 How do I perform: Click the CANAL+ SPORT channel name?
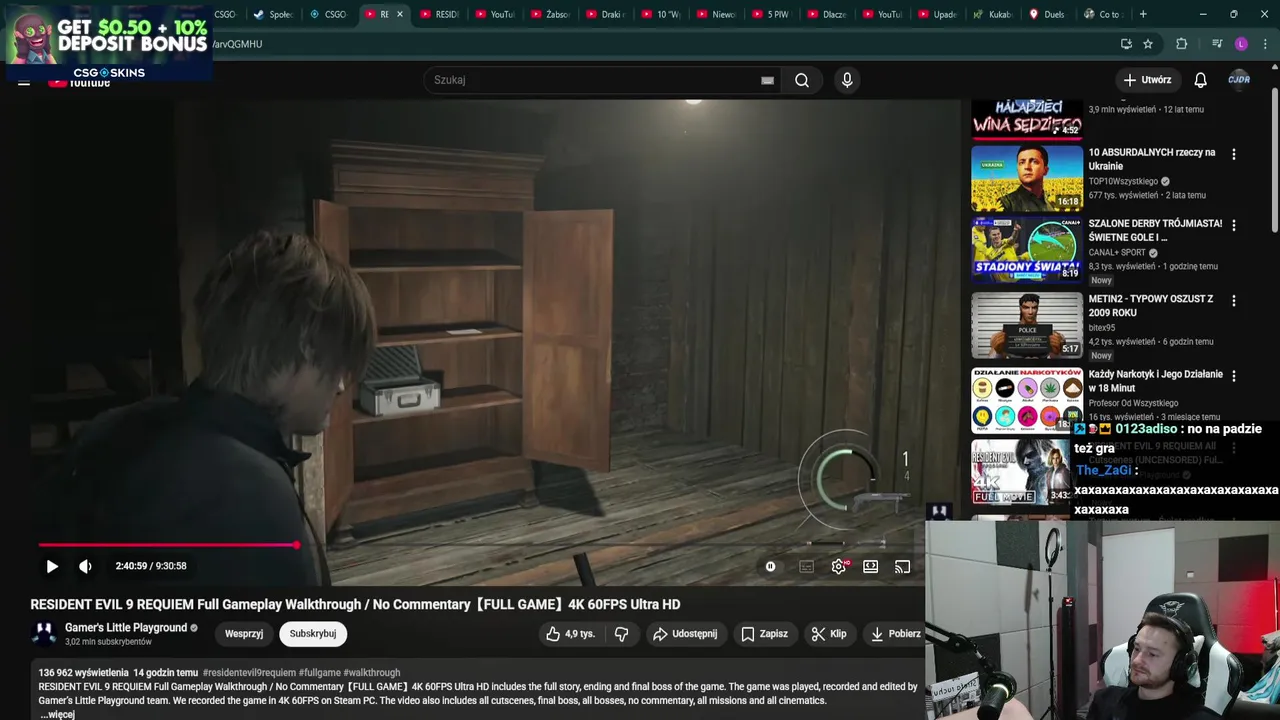click(1118, 252)
